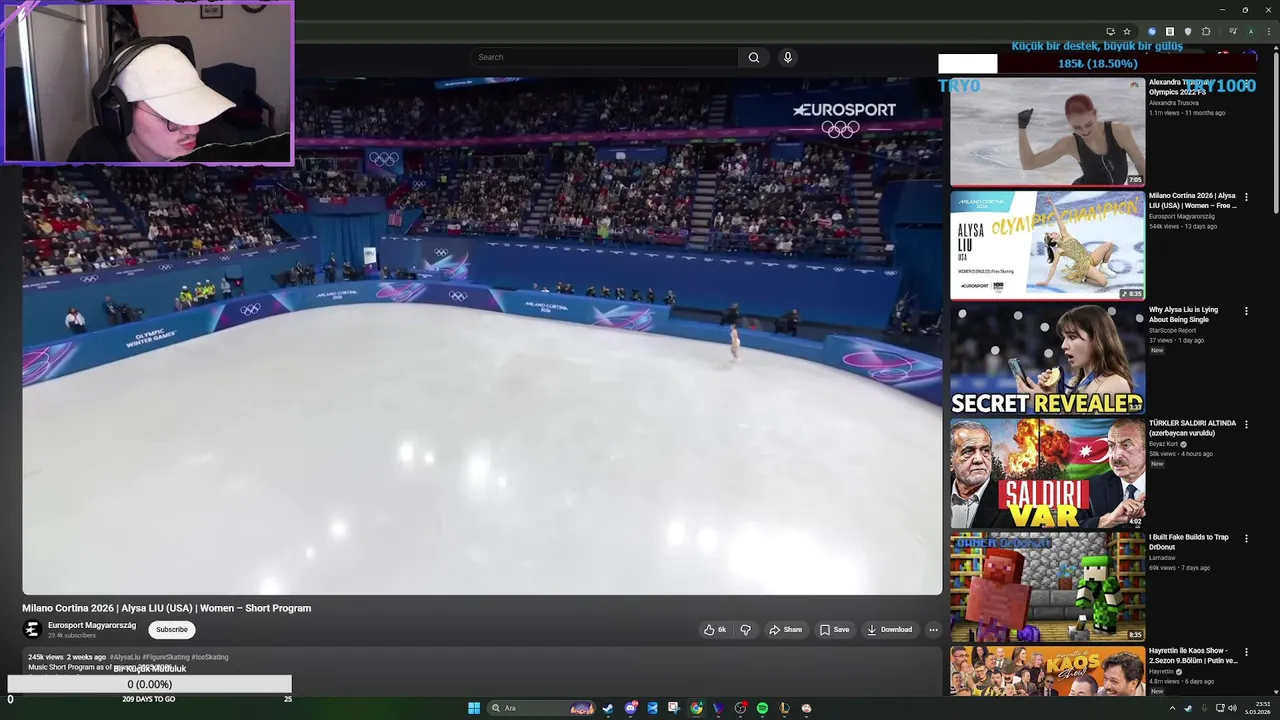The image size is (1280, 720).
Task: Dislike the video with thumbs-down icon
Action: 745,630
